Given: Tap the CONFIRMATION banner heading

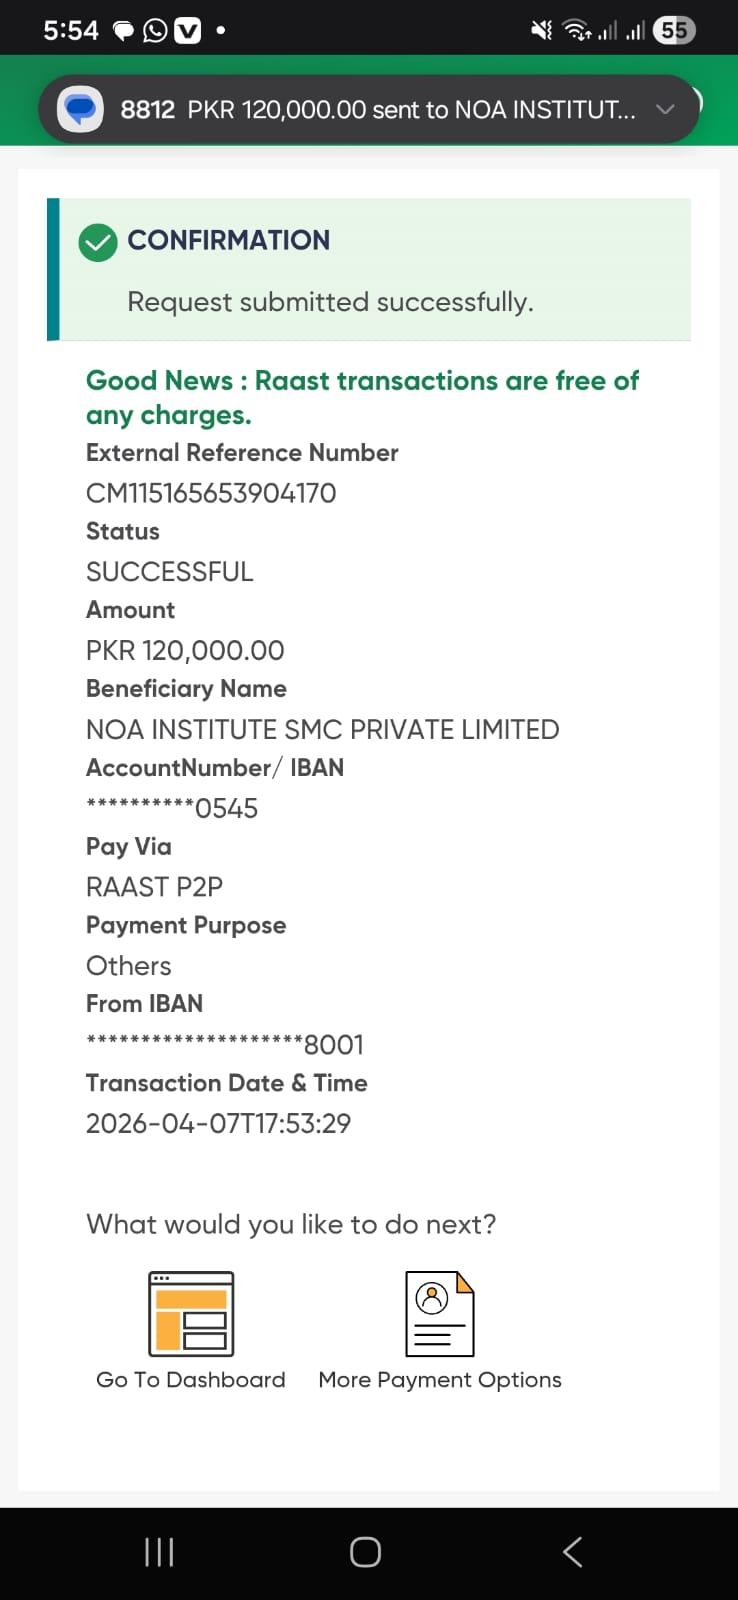Looking at the screenshot, I should click(x=228, y=240).
